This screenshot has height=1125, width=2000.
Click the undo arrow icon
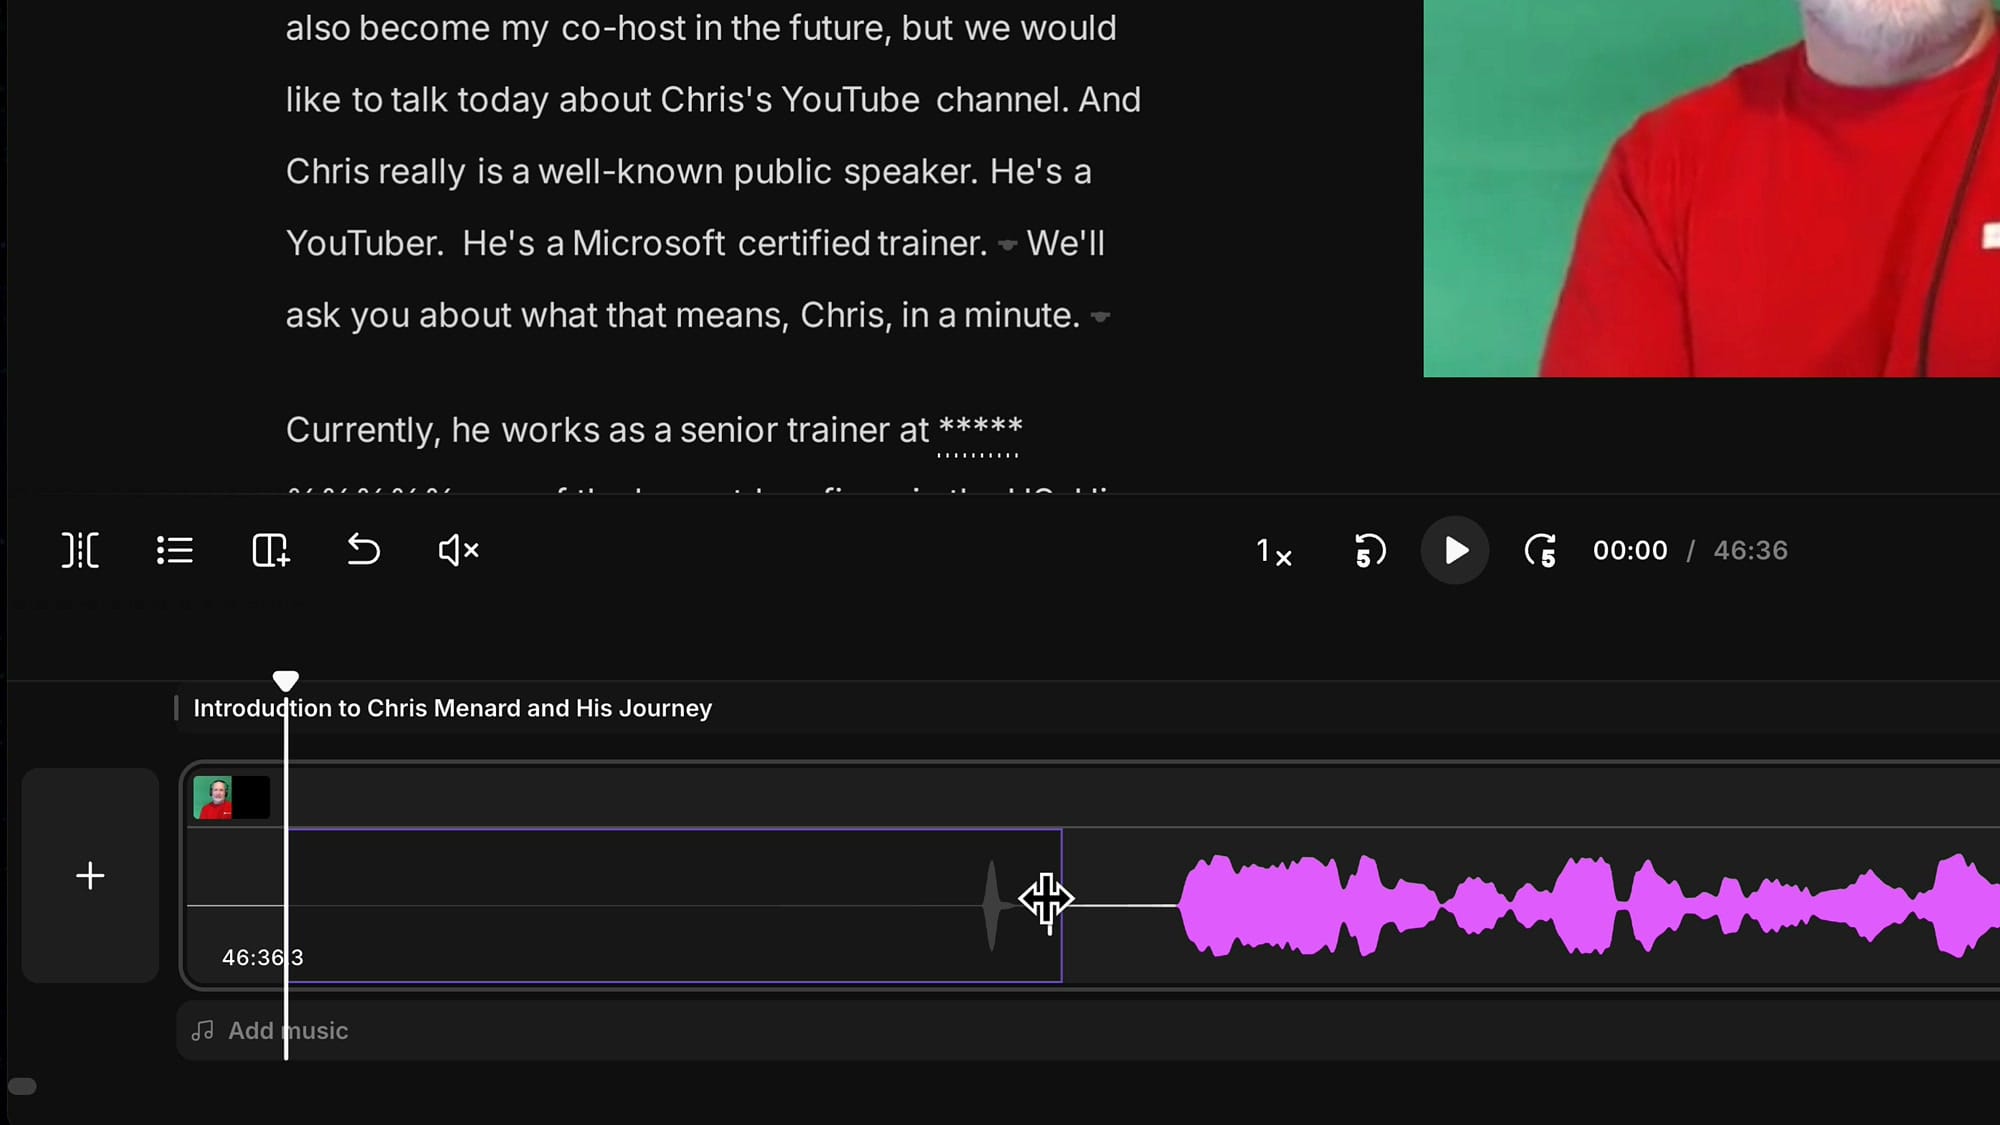364,550
